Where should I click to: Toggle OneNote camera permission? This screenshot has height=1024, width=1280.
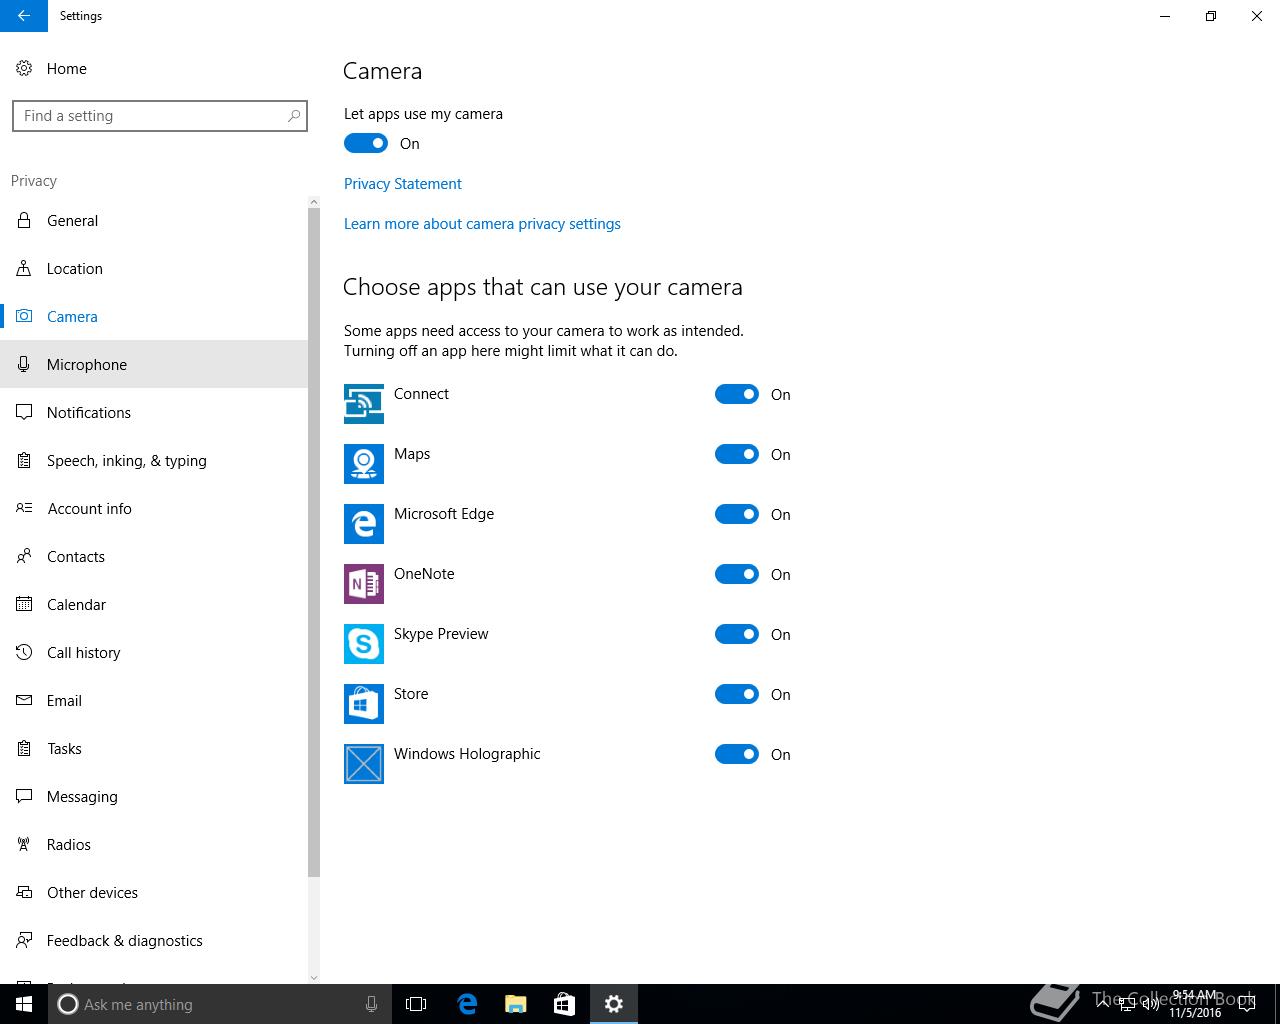pyautogui.click(x=737, y=574)
